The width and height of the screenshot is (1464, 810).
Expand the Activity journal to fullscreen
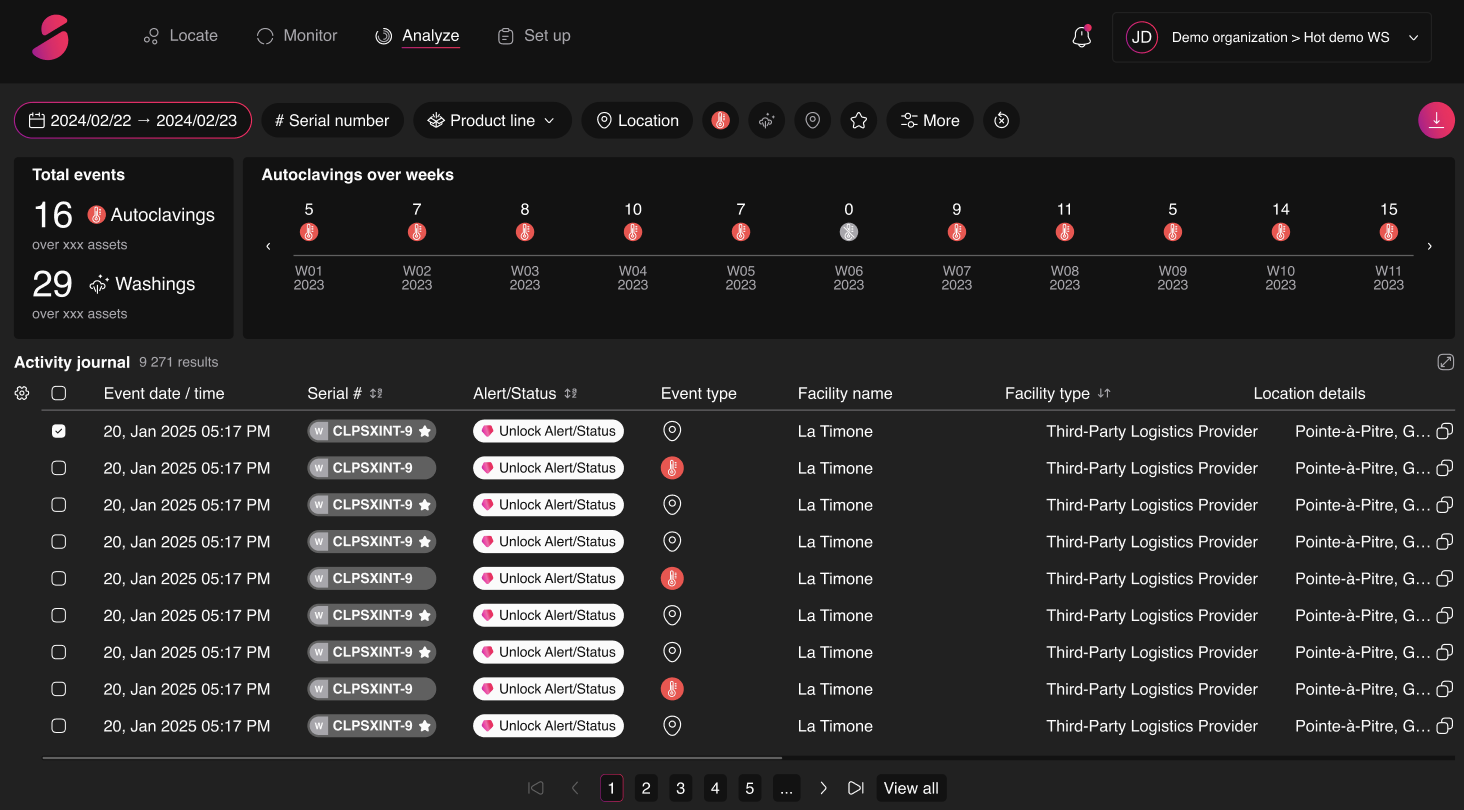pos(1445,362)
